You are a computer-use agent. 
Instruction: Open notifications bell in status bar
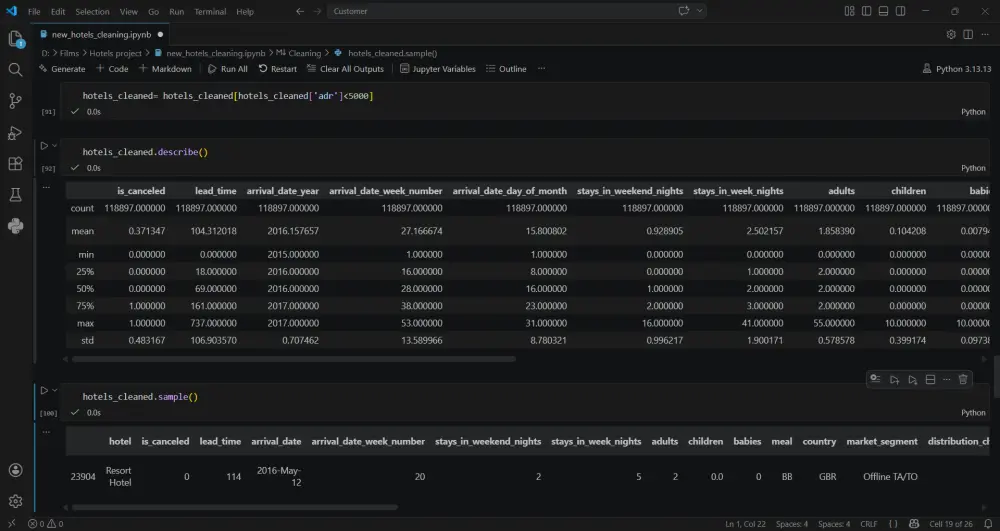[x=988, y=524]
